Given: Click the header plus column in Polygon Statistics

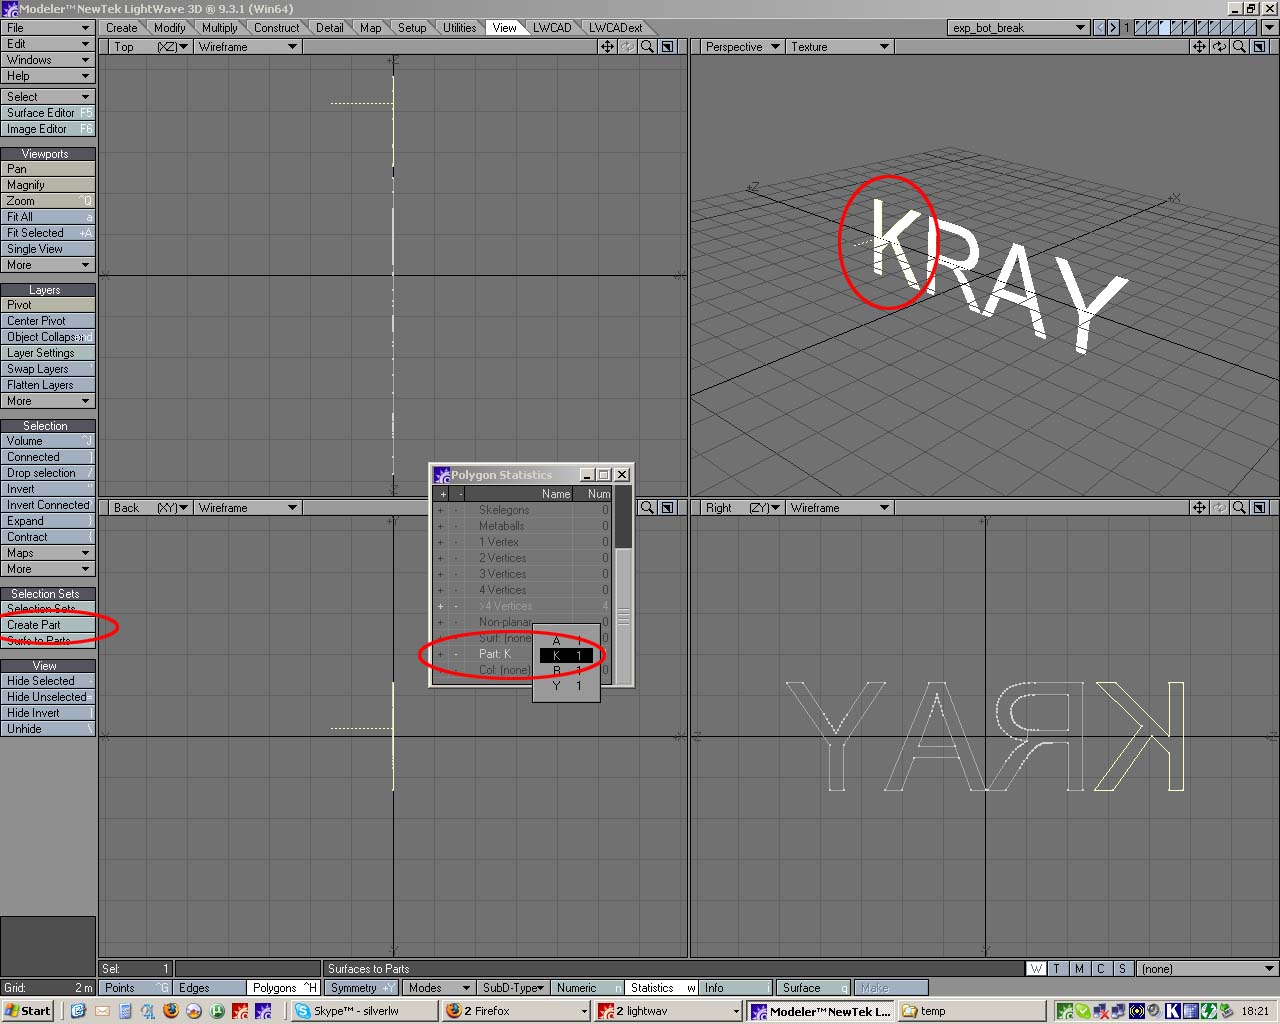Looking at the screenshot, I should (442, 494).
